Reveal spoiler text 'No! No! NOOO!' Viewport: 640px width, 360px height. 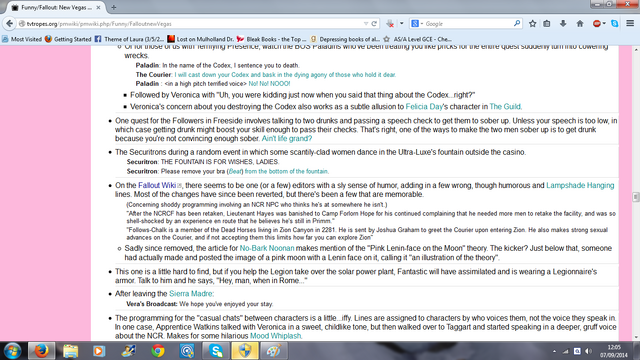[269, 84]
